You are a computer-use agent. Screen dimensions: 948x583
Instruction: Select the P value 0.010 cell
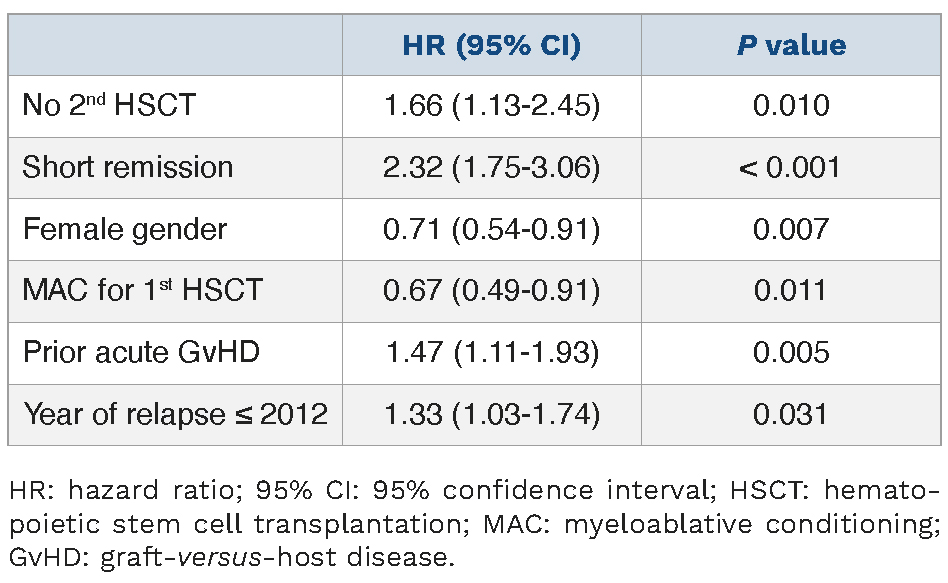791,106
